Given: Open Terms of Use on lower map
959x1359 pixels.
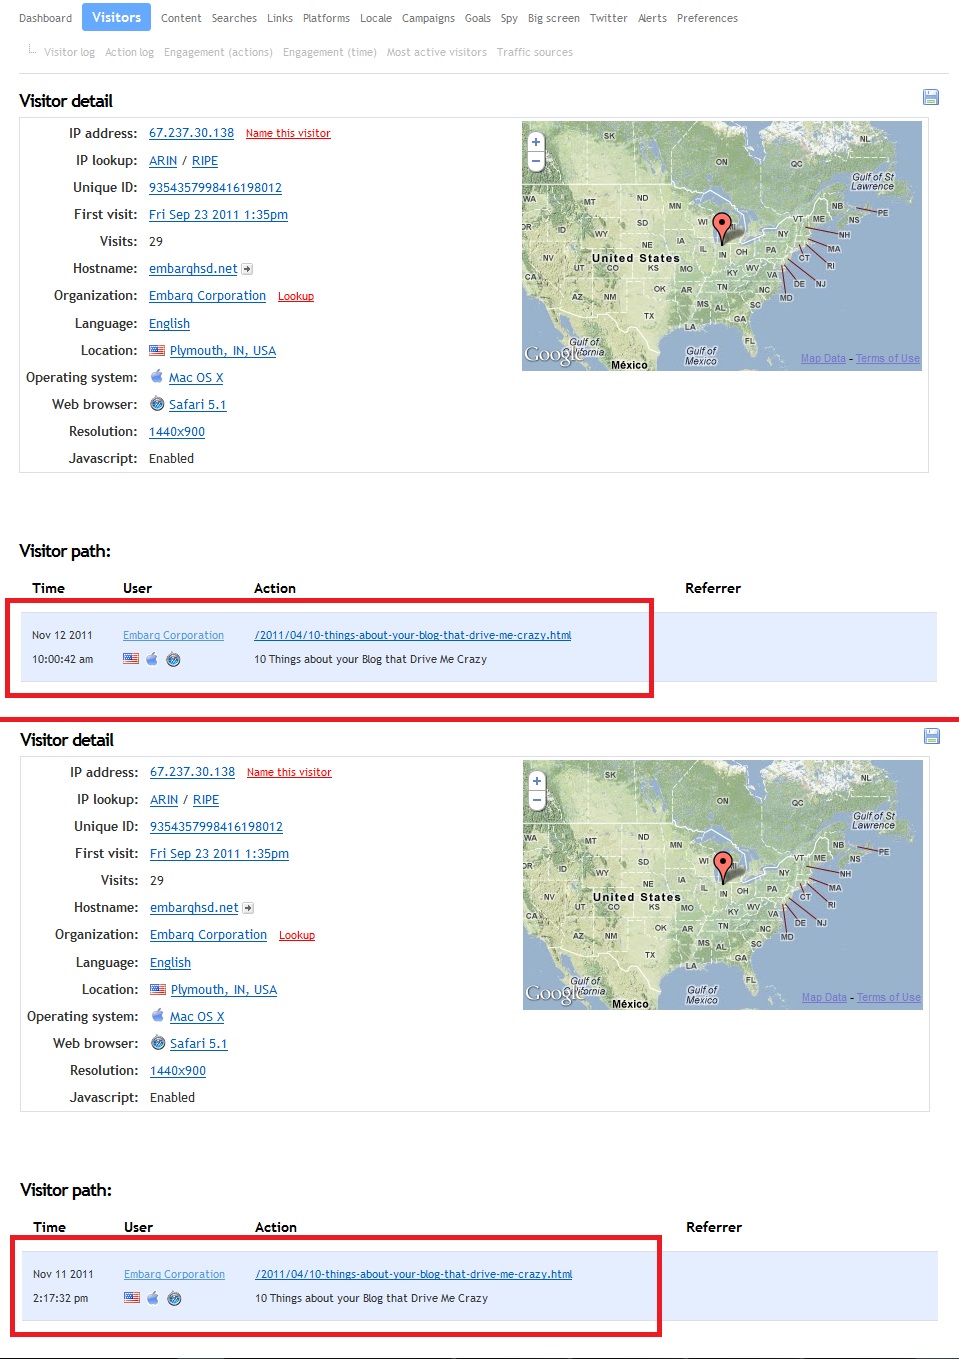Looking at the screenshot, I should (x=889, y=997).
